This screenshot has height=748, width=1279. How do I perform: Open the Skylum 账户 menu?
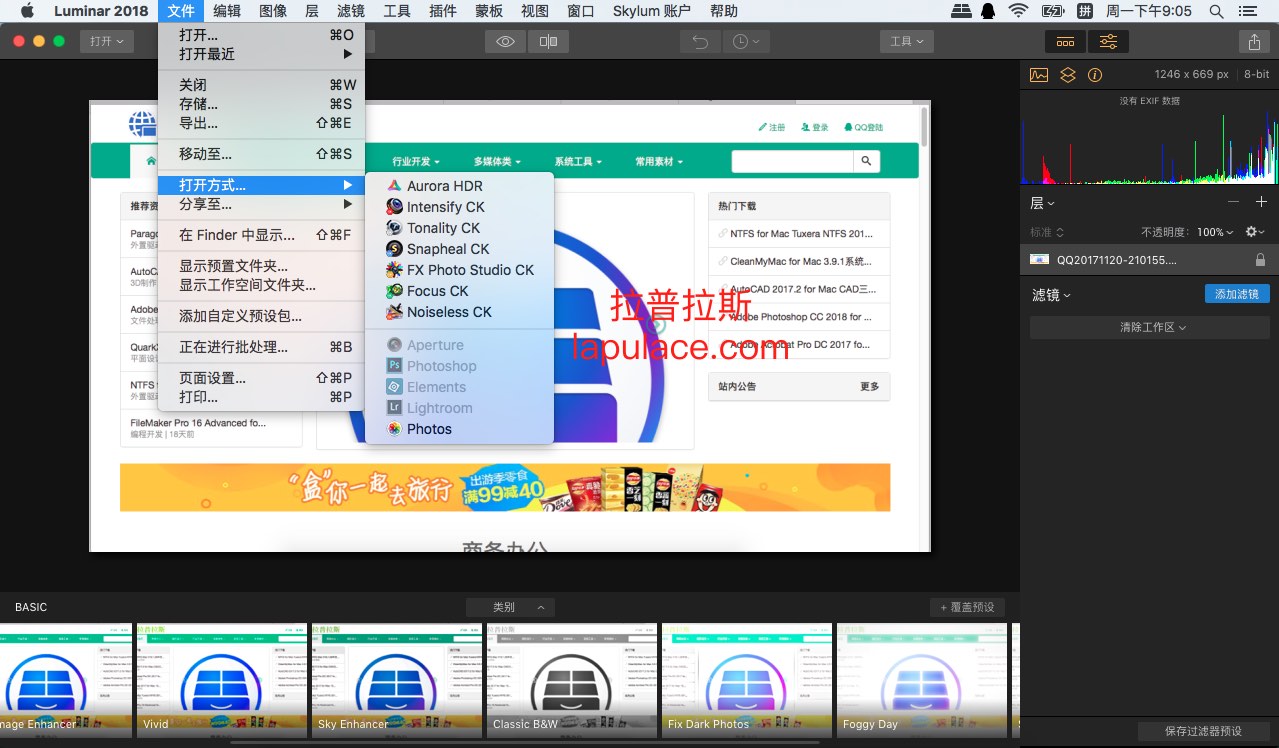pos(652,11)
